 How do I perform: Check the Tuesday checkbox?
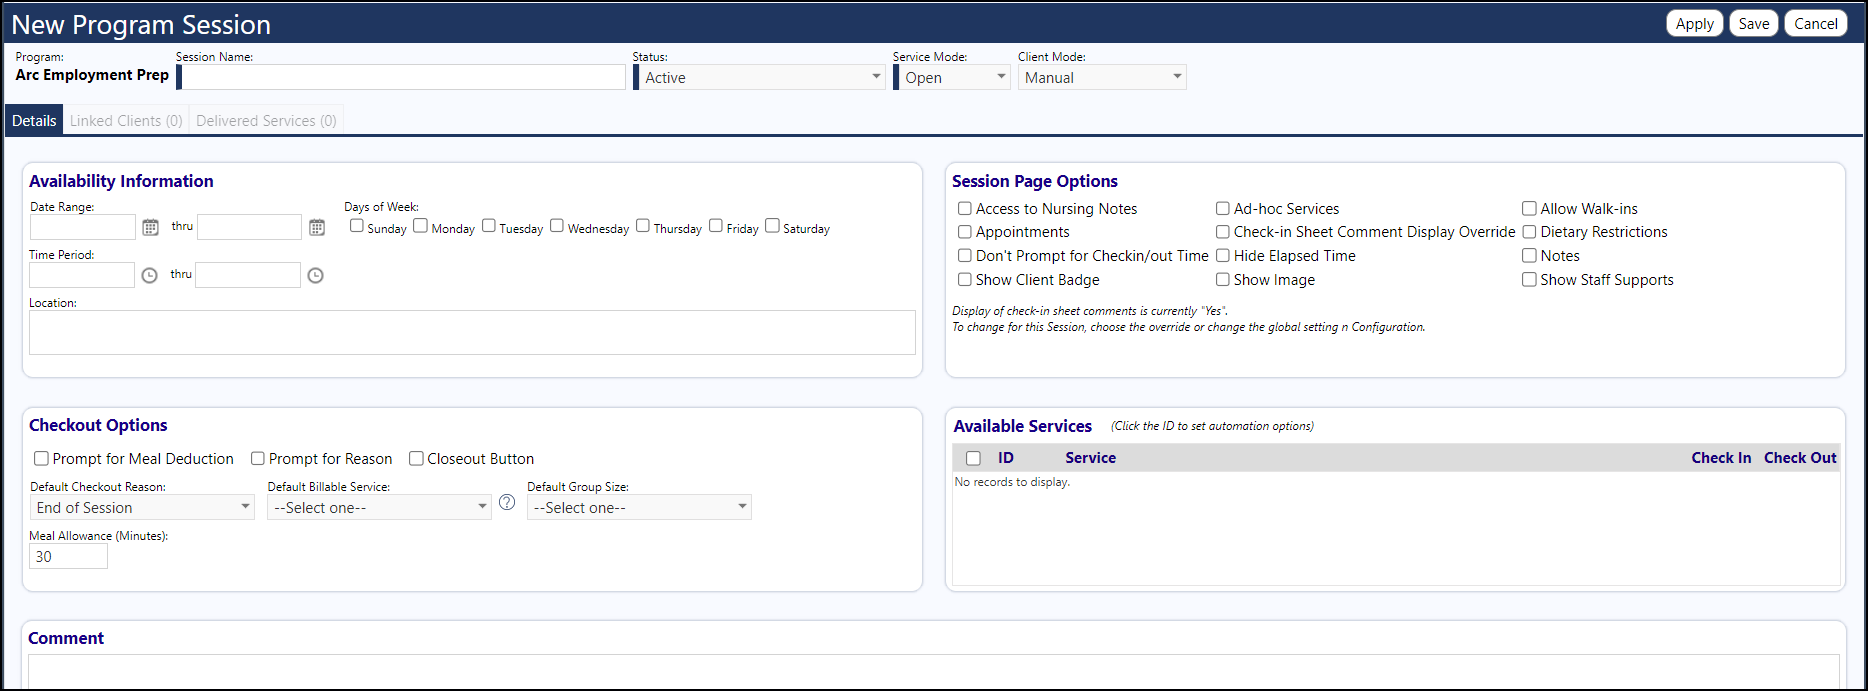(489, 226)
